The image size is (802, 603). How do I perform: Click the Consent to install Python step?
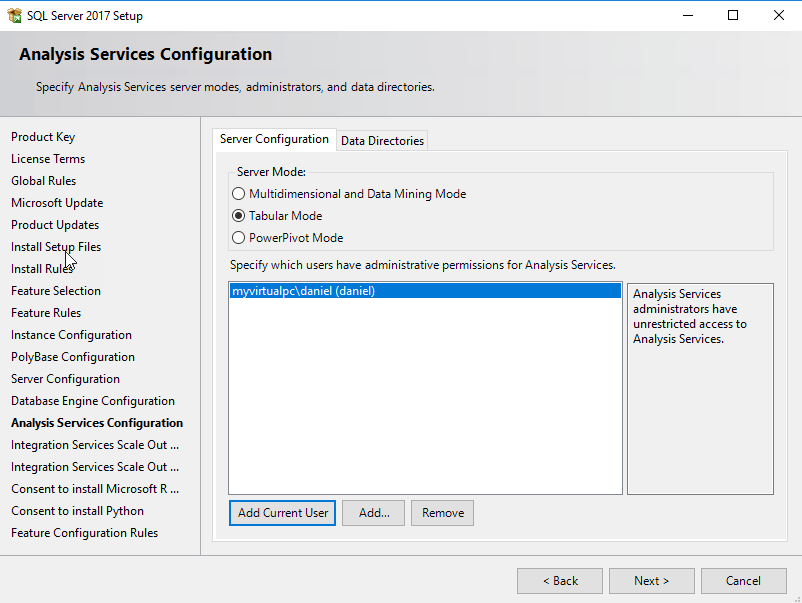(x=77, y=511)
